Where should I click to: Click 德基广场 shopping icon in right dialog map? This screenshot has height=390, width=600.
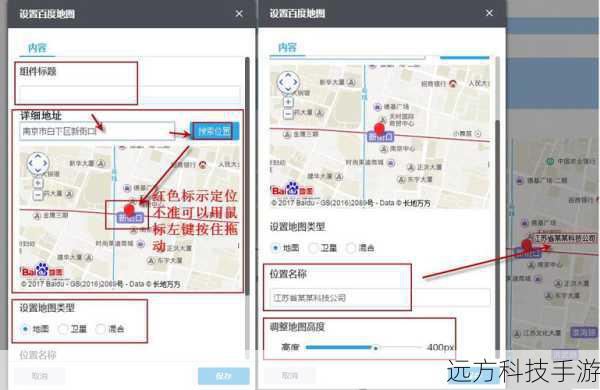click(378, 107)
